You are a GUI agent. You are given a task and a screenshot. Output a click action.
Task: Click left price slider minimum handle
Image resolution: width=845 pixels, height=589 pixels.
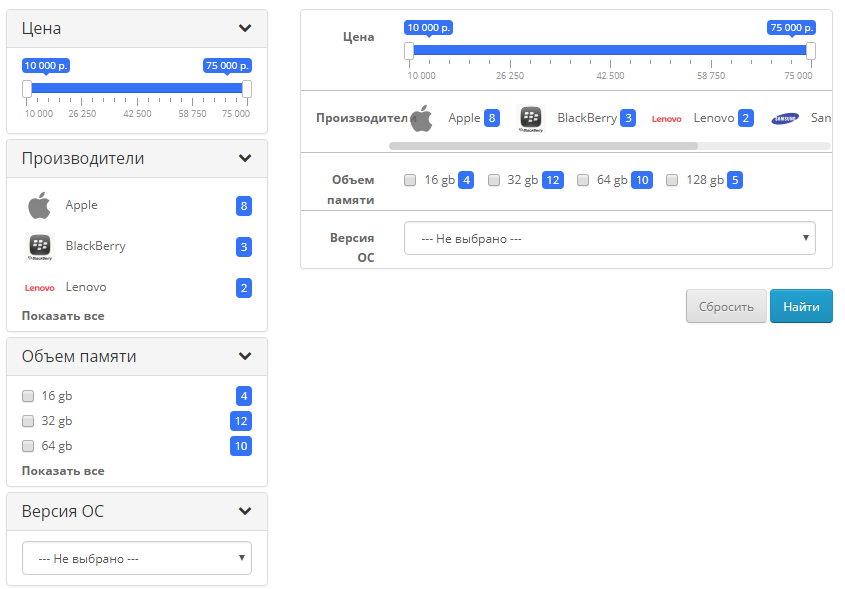click(x=27, y=89)
